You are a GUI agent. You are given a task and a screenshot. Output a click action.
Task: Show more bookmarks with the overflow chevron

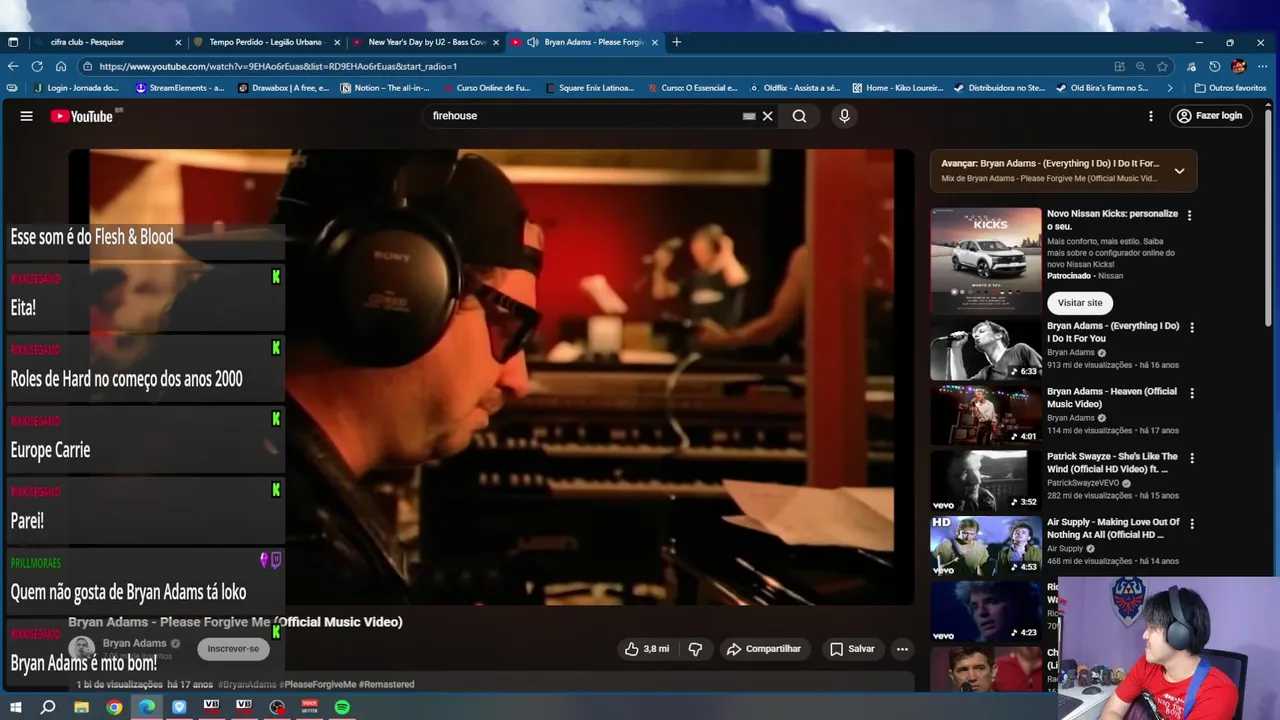pyautogui.click(x=1170, y=88)
